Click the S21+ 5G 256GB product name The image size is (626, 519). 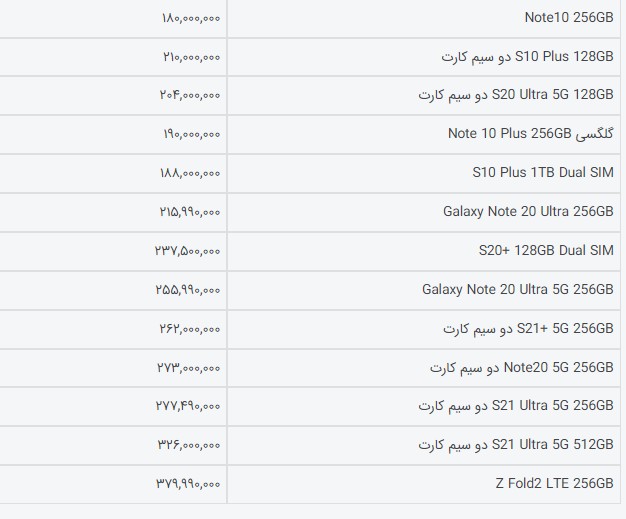pyautogui.click(x=528, y=328)
